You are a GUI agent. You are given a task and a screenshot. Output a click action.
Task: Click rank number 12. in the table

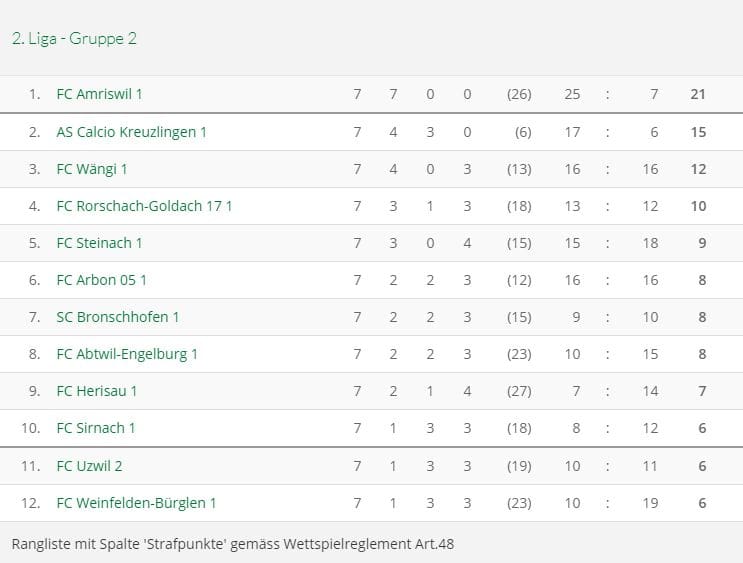(30, 503)
